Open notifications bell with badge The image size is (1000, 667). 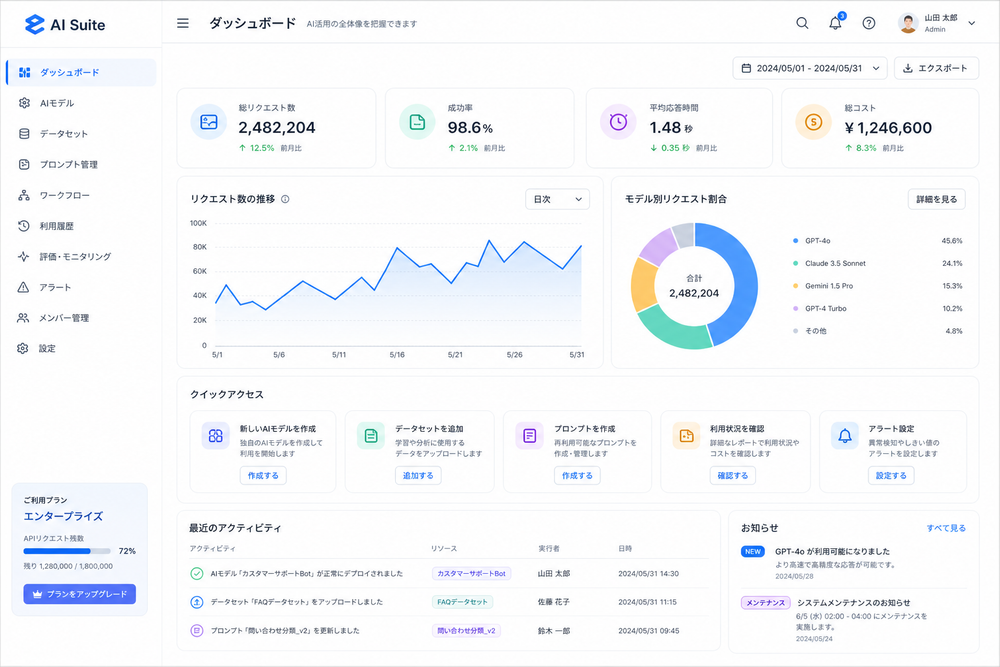click(836, 22)
